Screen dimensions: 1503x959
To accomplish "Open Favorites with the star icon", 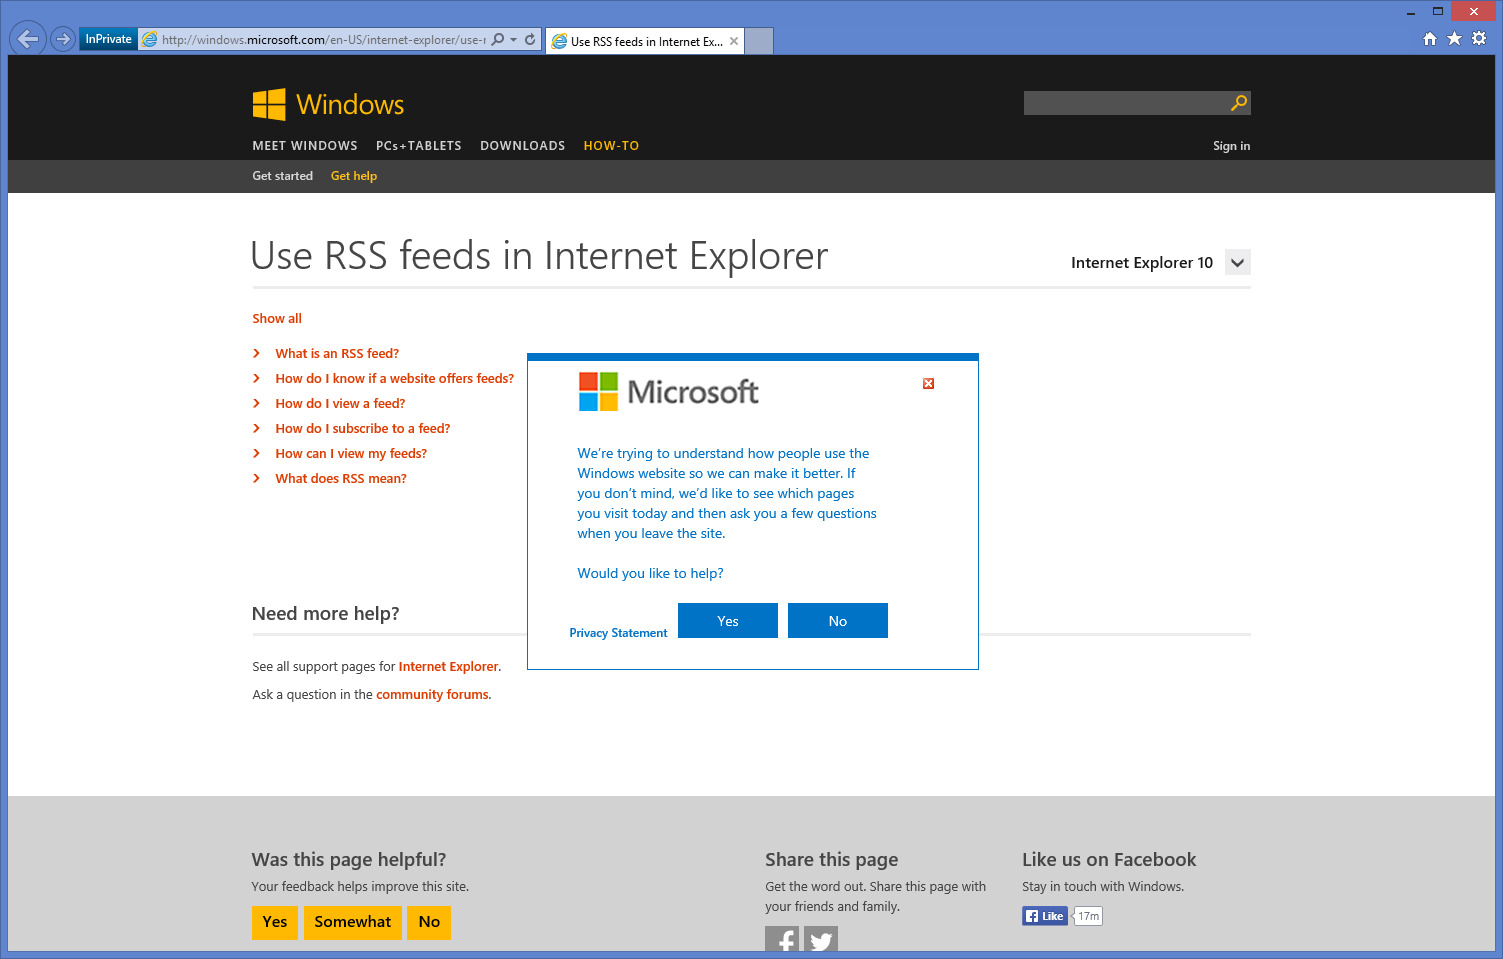I will tap(1454, 39).
